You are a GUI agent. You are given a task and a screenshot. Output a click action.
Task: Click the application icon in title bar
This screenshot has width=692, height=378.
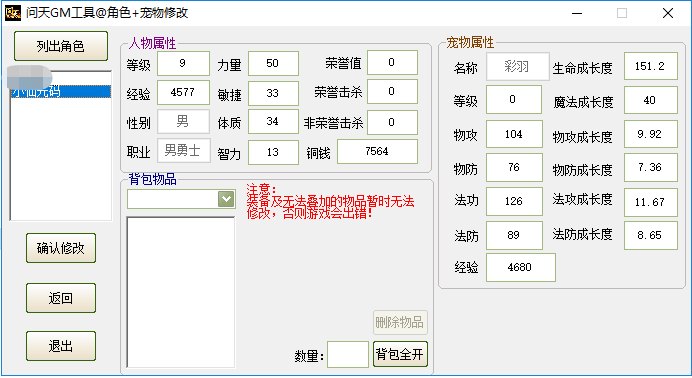13,13
